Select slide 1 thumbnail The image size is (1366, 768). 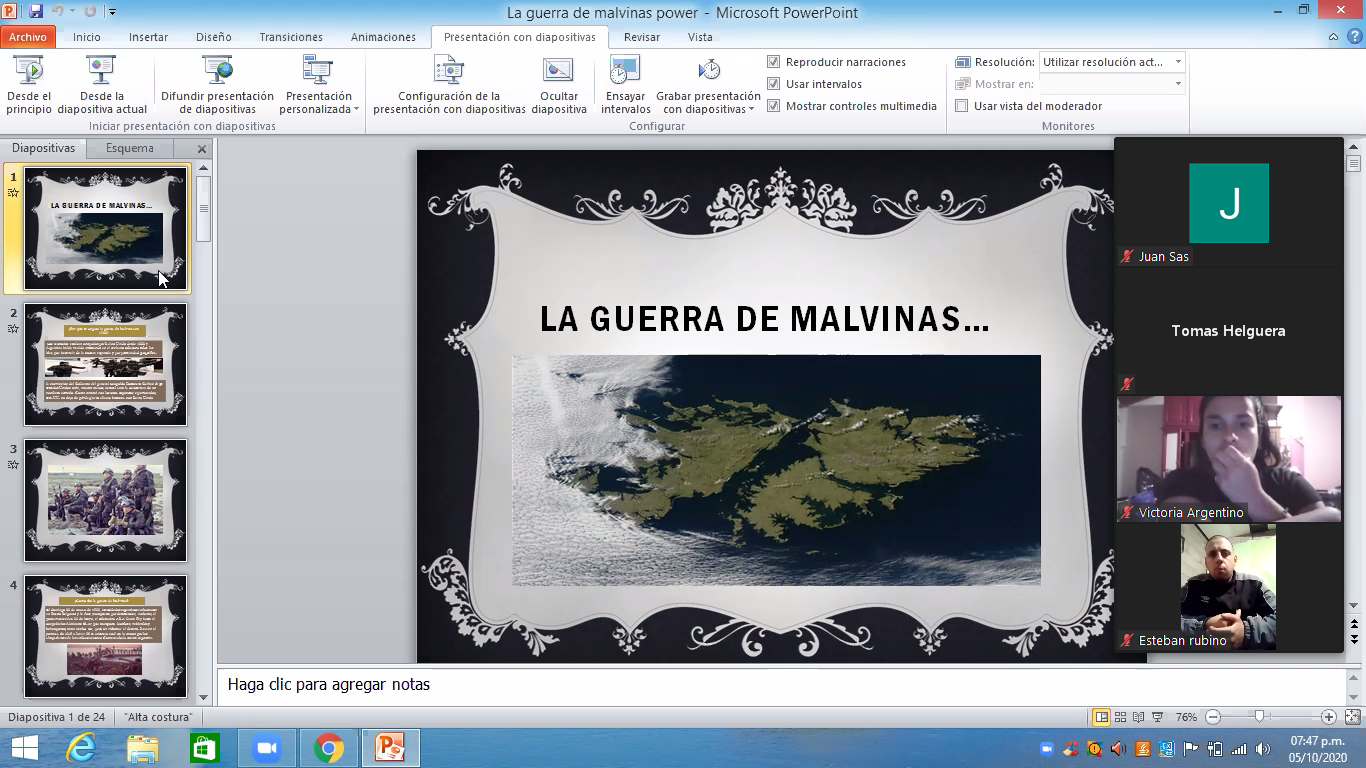pos(106,229)
